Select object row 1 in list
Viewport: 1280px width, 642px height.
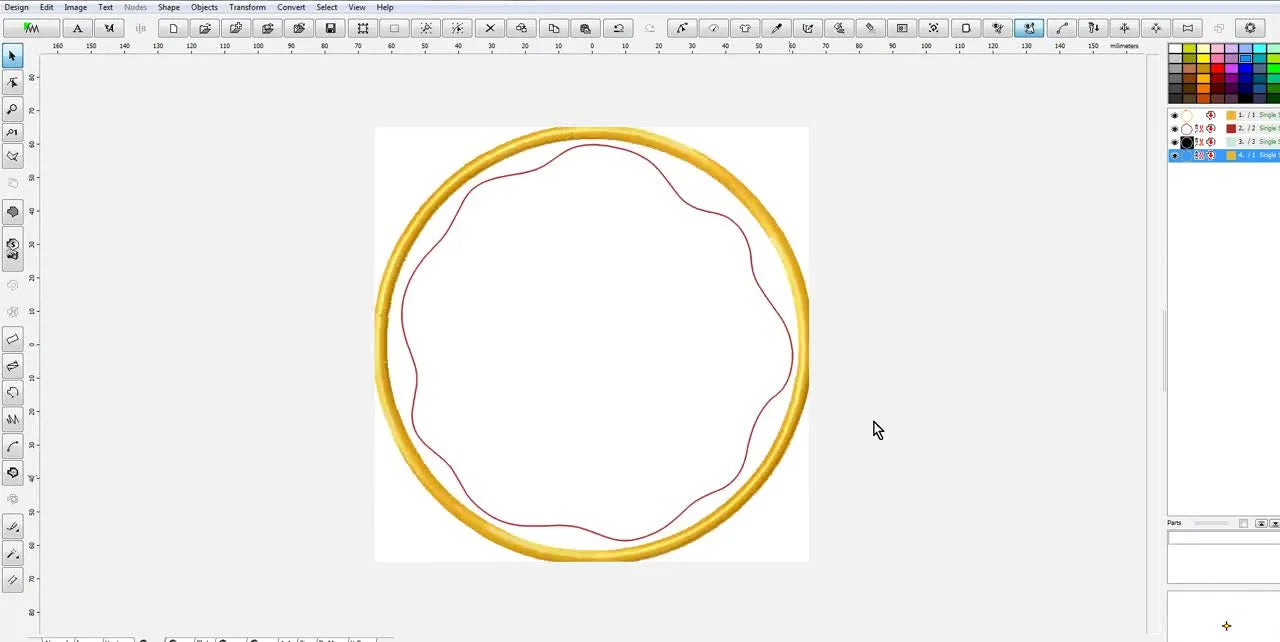coord(1224,115)
